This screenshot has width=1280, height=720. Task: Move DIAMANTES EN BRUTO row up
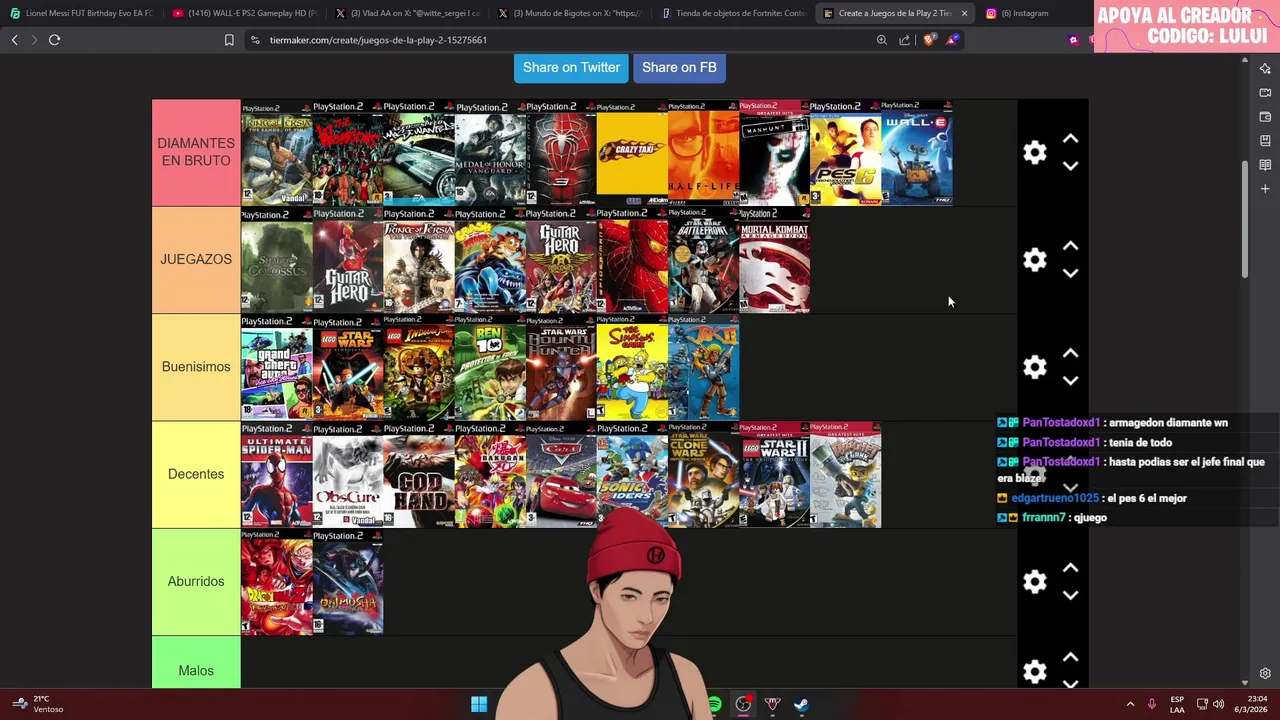click(x=1070, y=139)
